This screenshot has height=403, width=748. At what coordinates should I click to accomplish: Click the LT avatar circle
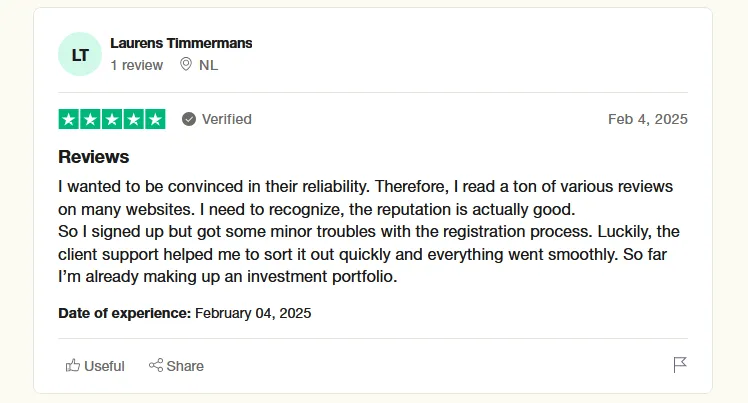[80, 54]
